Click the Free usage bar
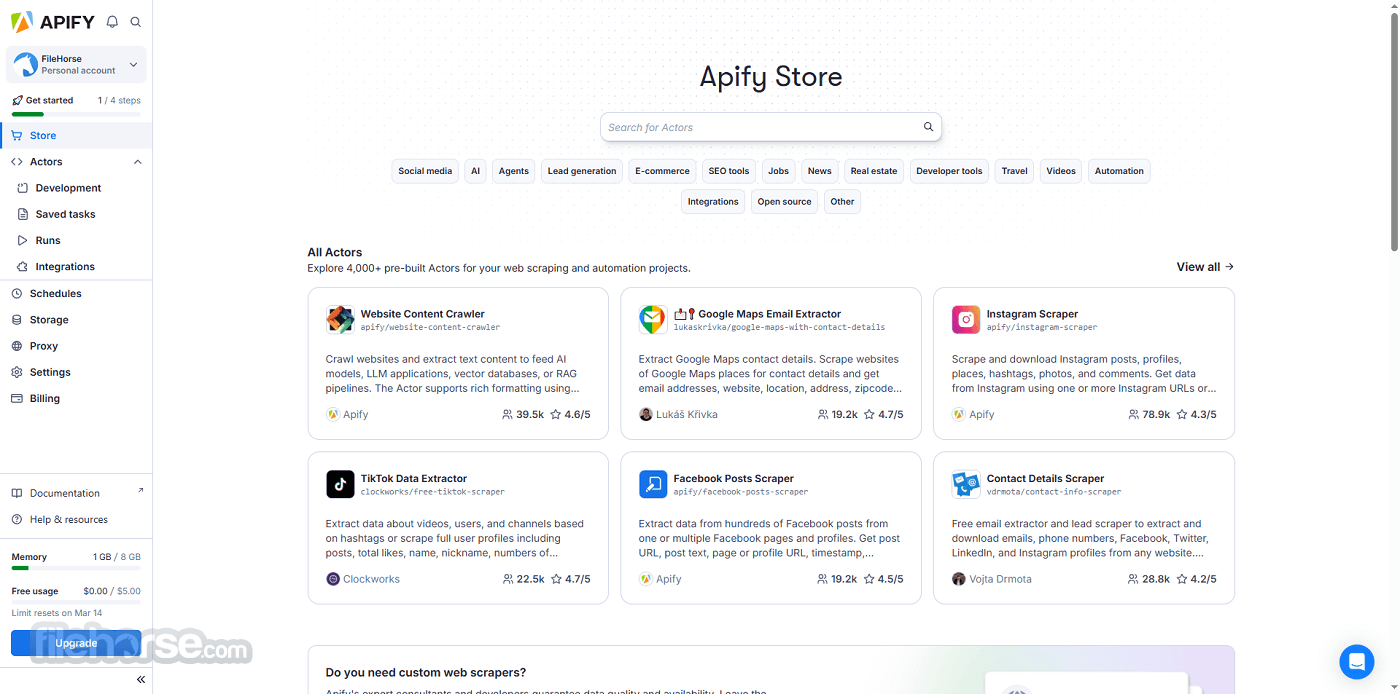Screen dimensions: 1400x694 (76, 602)
